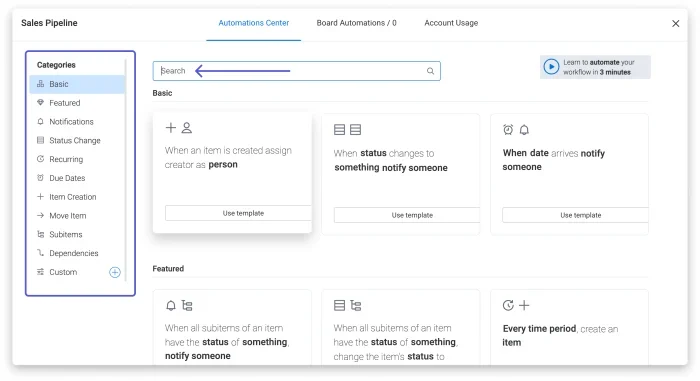Open the Recurring category
This screenshot has width=700, height=381.
point(77,159)
